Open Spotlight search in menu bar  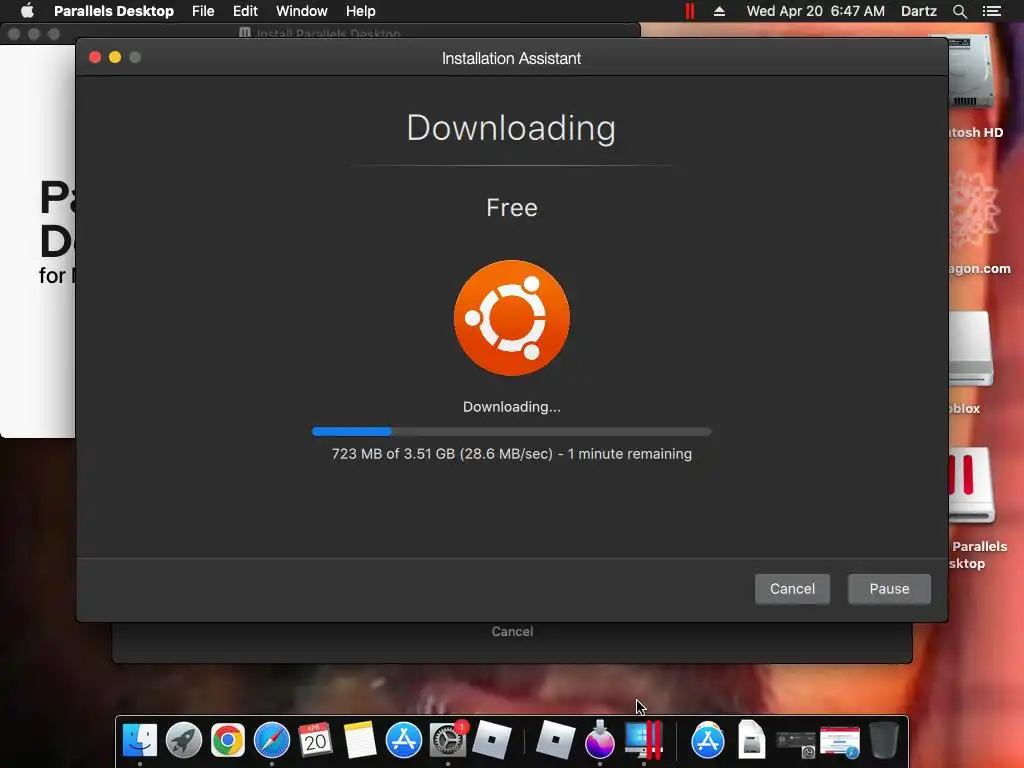(x=959, y=11)
